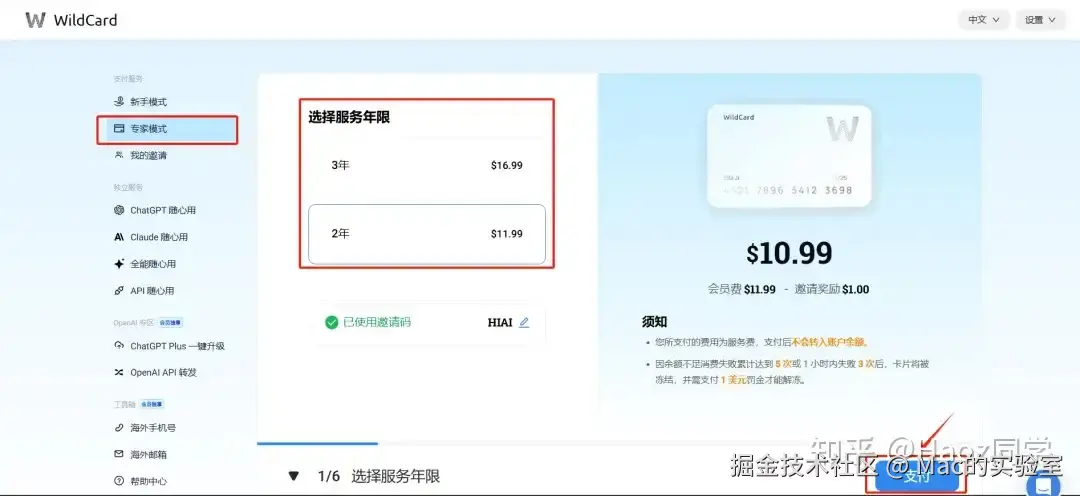Click the ChatGPT Plus upgrade icon
The image size is (1080, 496).
(118, 346)
